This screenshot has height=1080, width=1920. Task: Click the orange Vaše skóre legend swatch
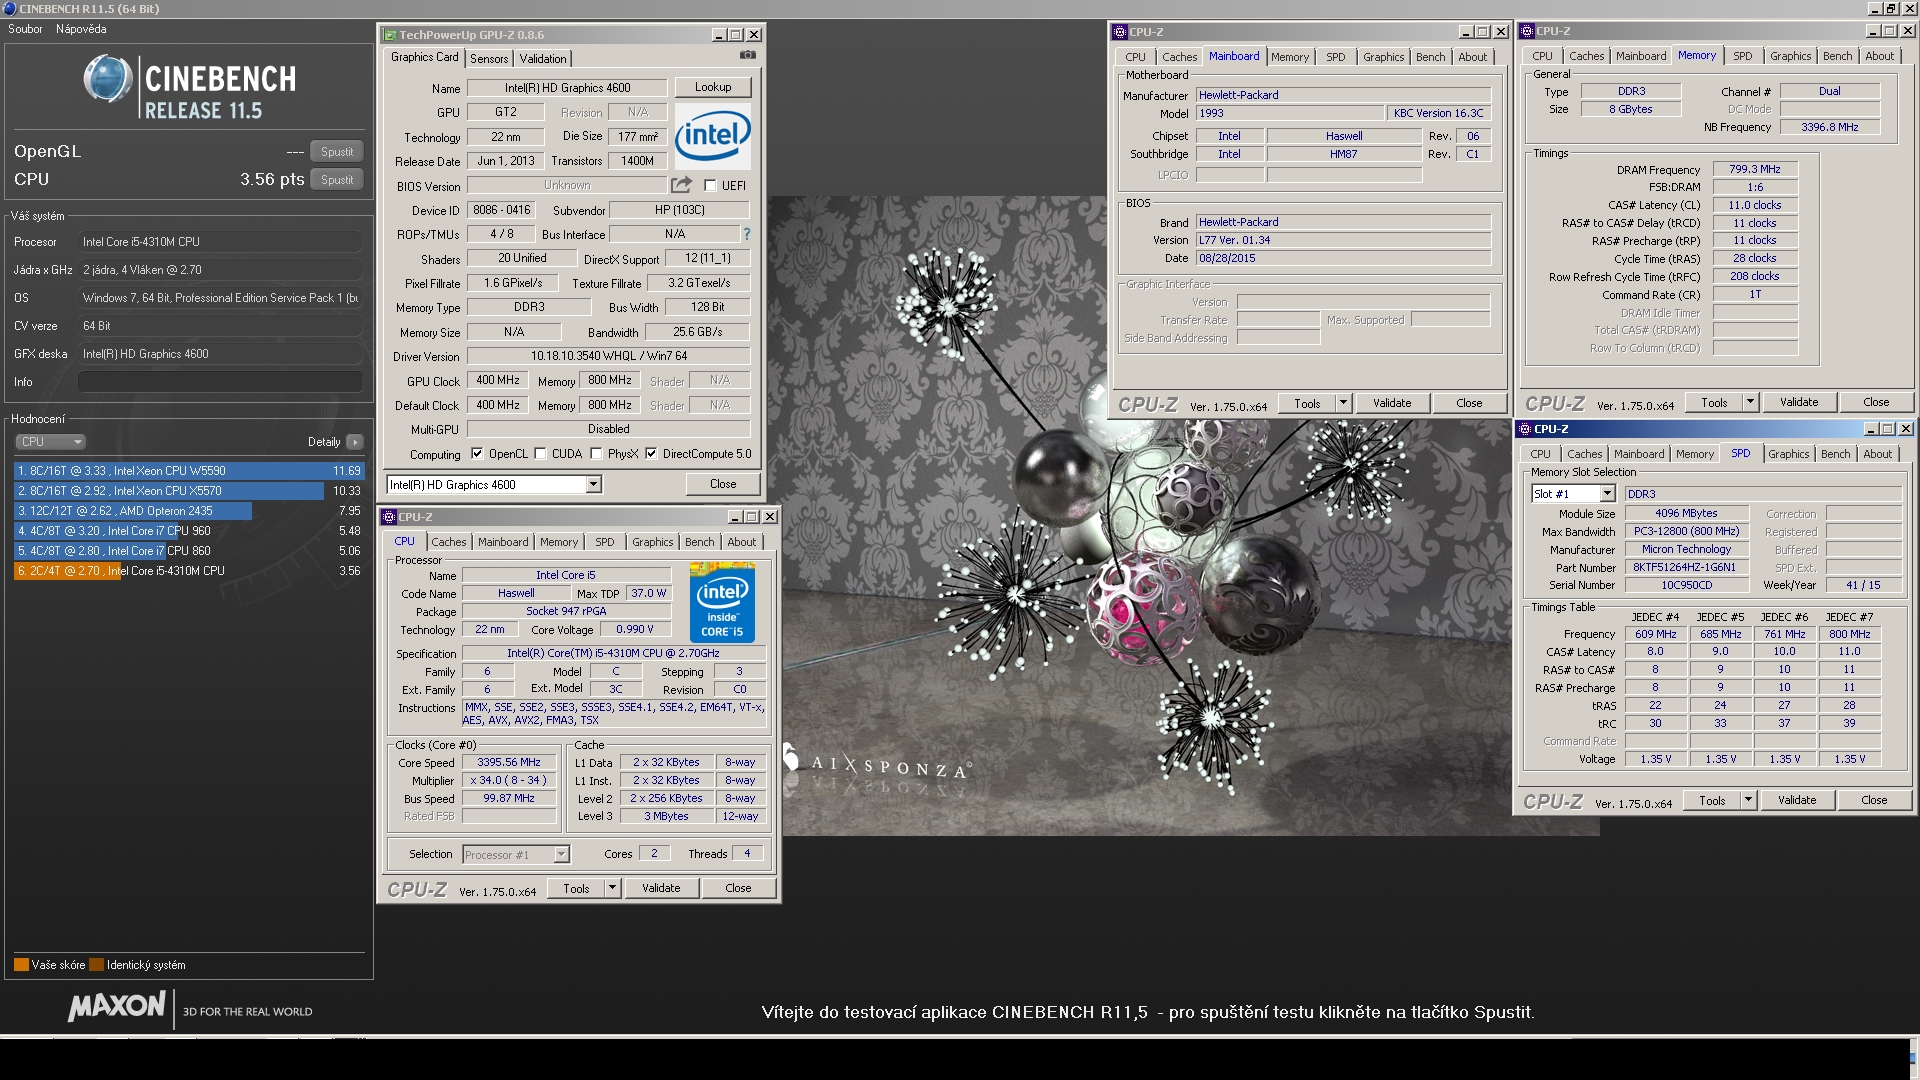pos(21,965)
